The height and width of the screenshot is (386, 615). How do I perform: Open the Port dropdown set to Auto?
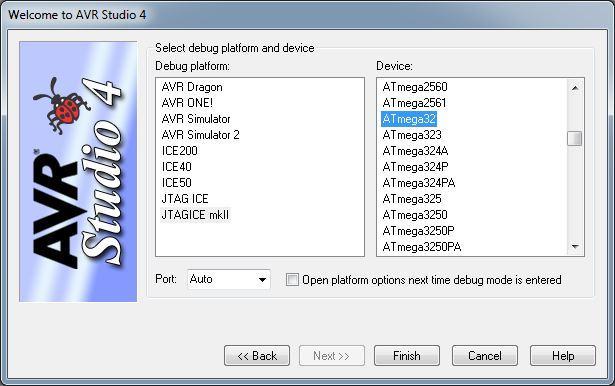coord(229,279)
